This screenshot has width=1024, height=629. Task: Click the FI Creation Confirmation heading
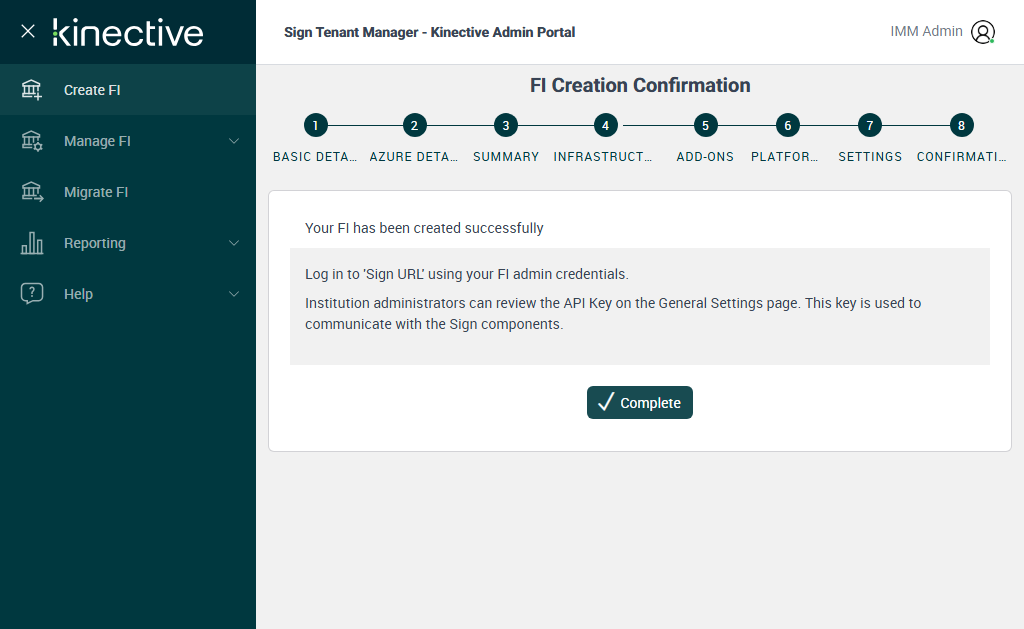click(640, 86)
